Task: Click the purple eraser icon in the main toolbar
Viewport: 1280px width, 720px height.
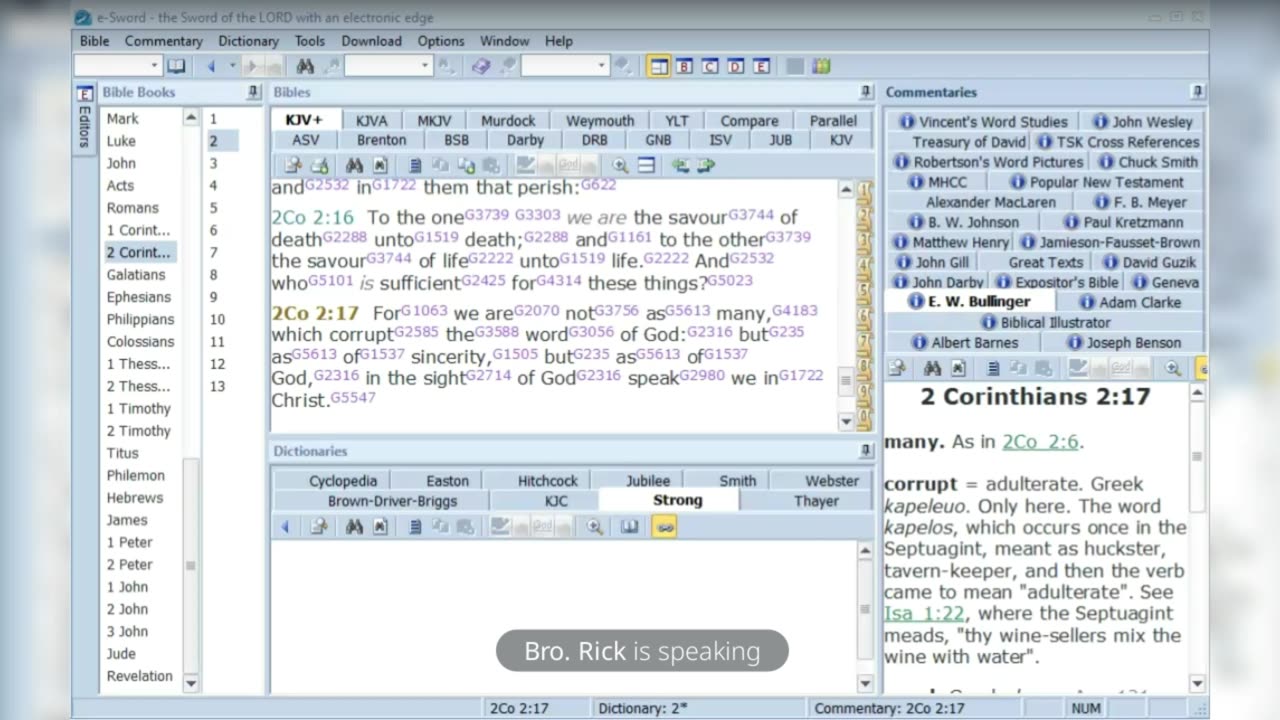Action: 481,66
